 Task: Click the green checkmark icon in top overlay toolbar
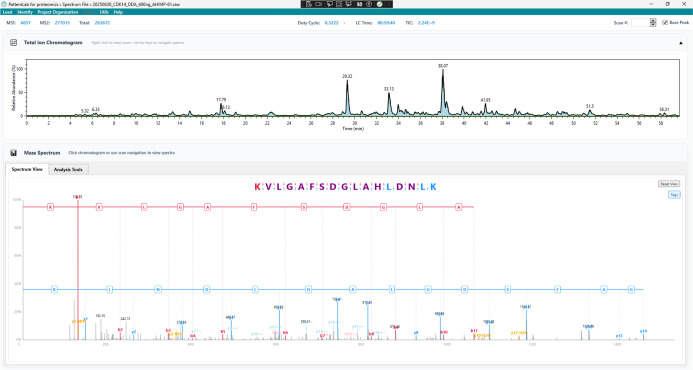(x=379, y=4)
